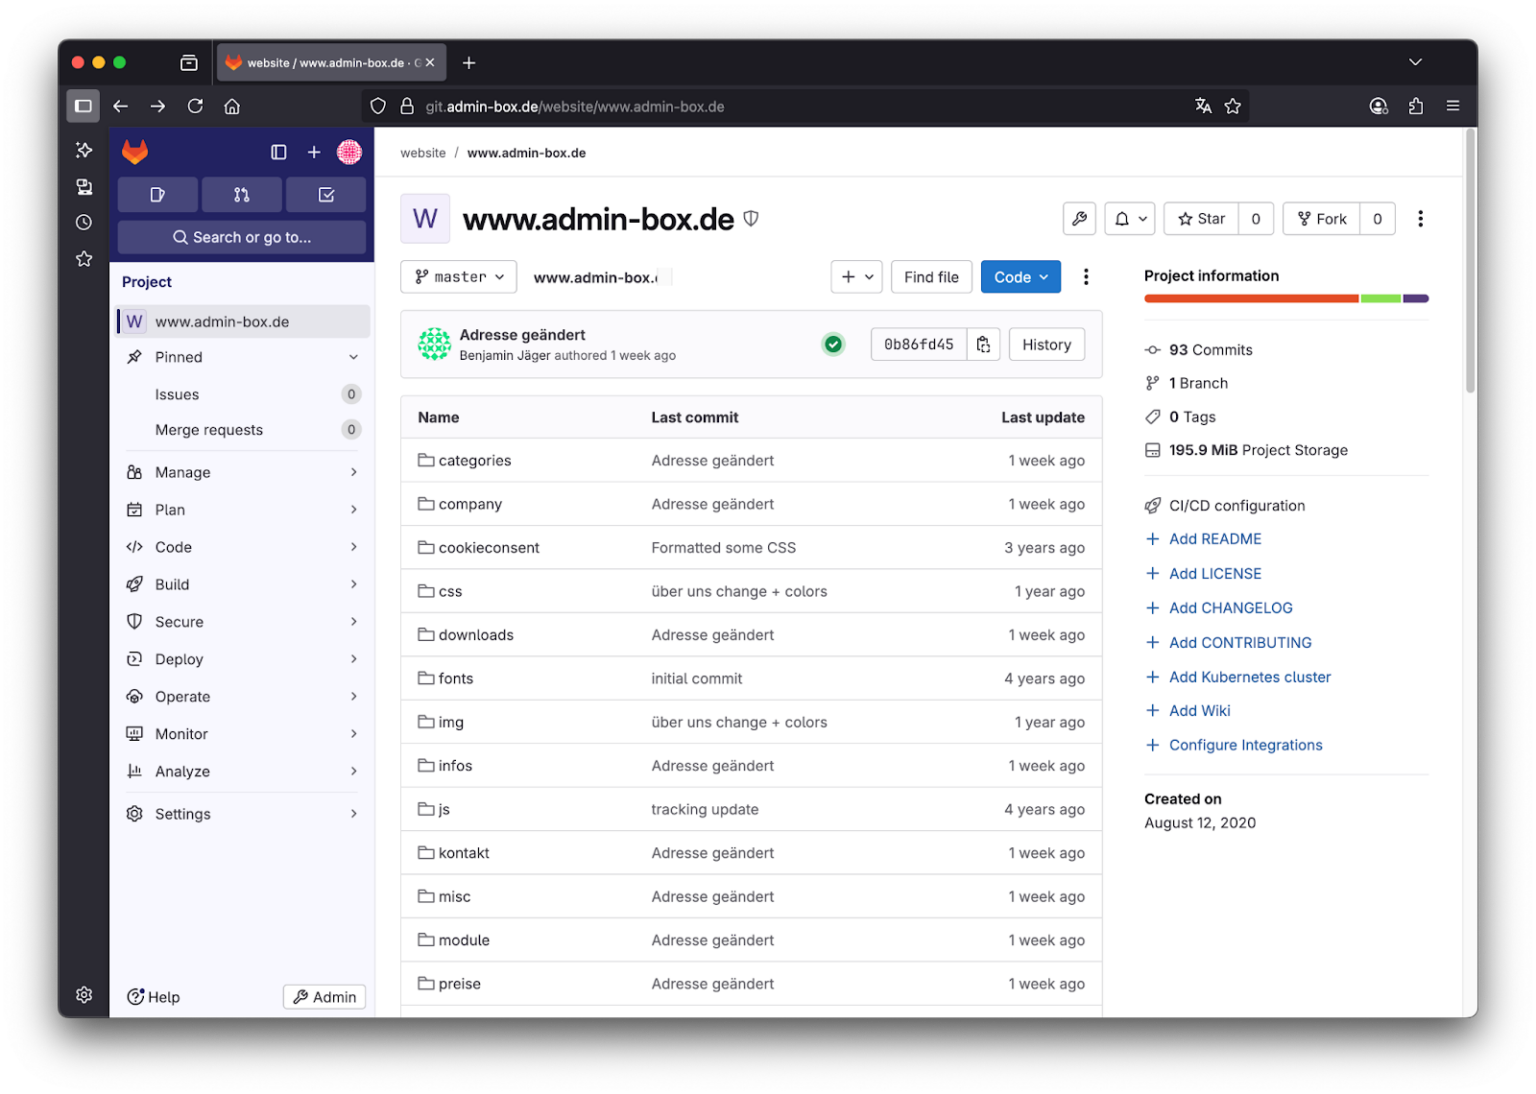1536x1094 pixels.
Task: Open the user avatar menu
Action: tap(350, 152)
